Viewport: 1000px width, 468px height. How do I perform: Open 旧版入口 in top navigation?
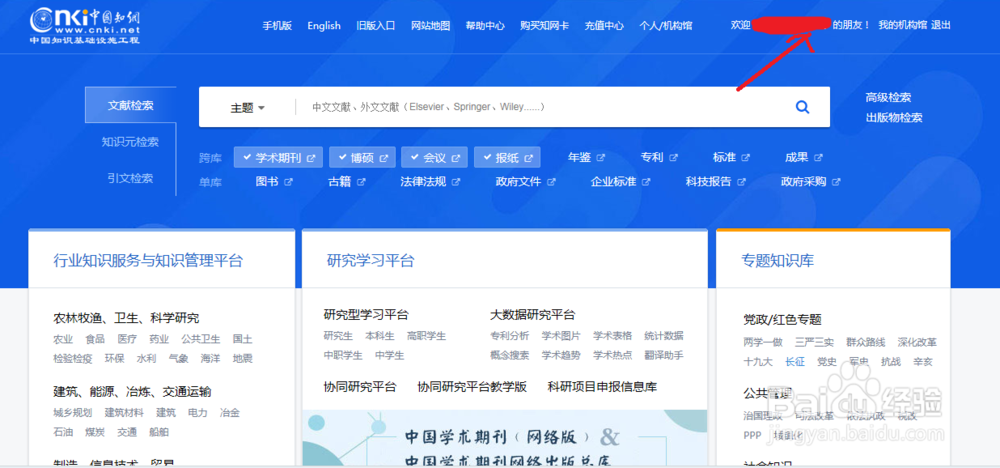point(376,26)
